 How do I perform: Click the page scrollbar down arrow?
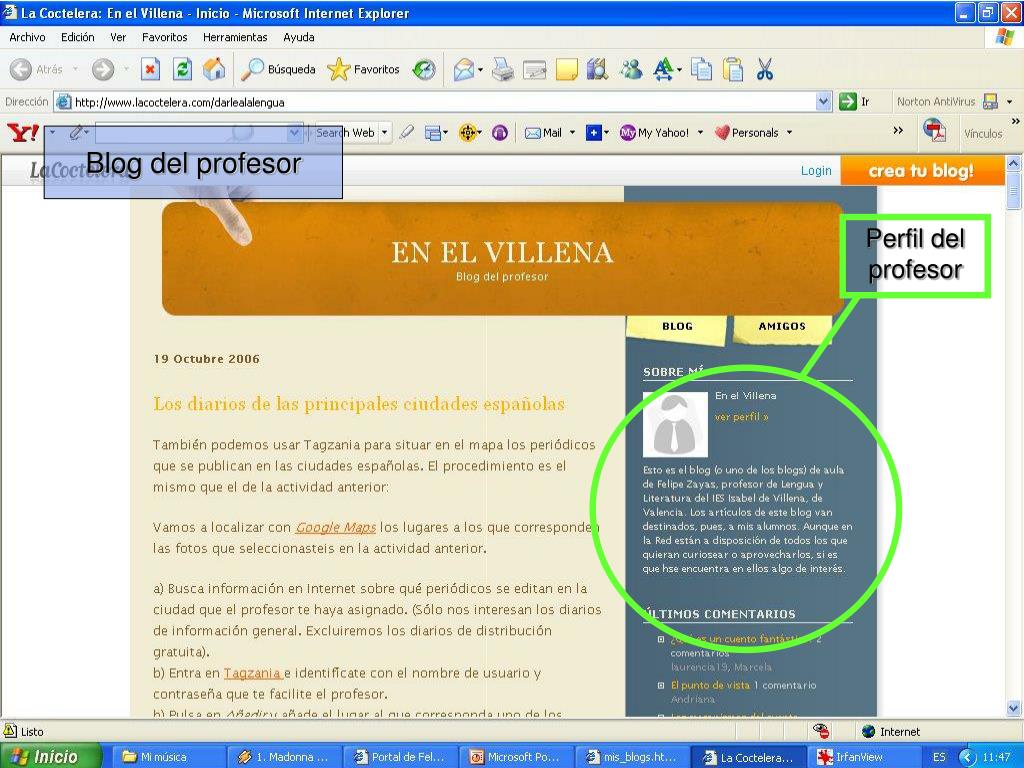[1014, 708]
